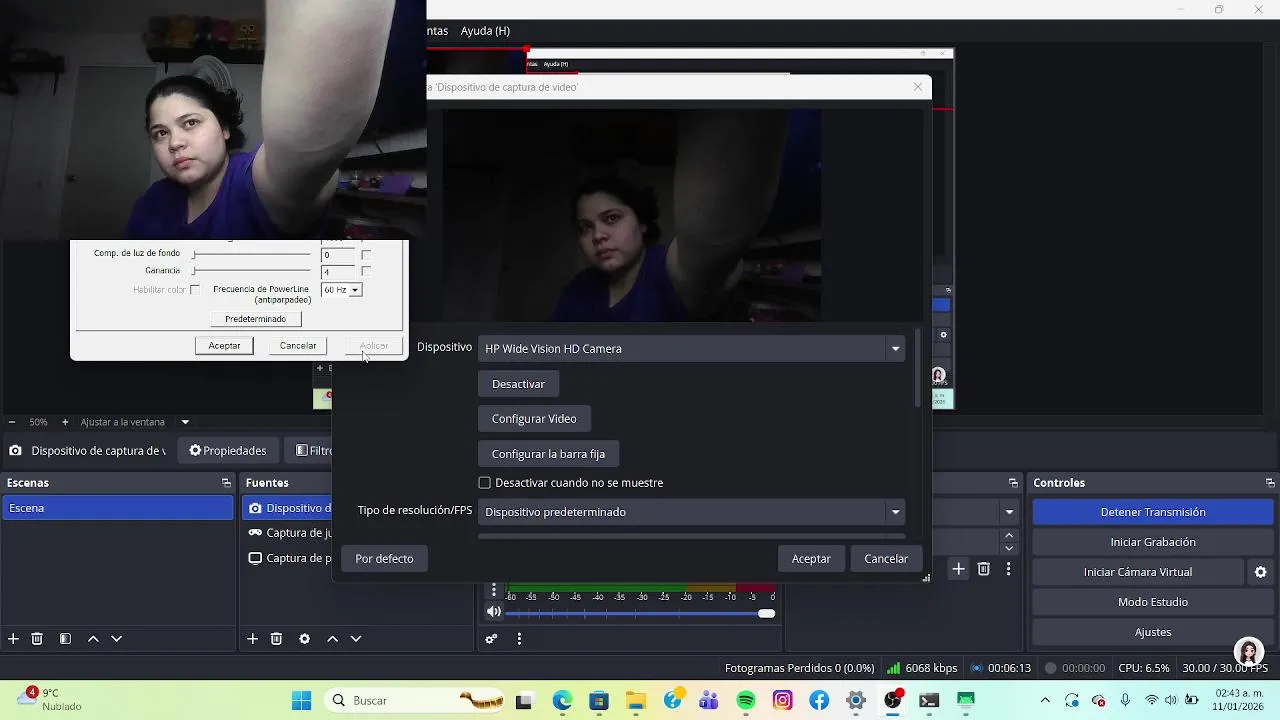Delete selected scene with Escenas trash icon
This screenshot has height=720, width=1280.
[x=37, y=638]
